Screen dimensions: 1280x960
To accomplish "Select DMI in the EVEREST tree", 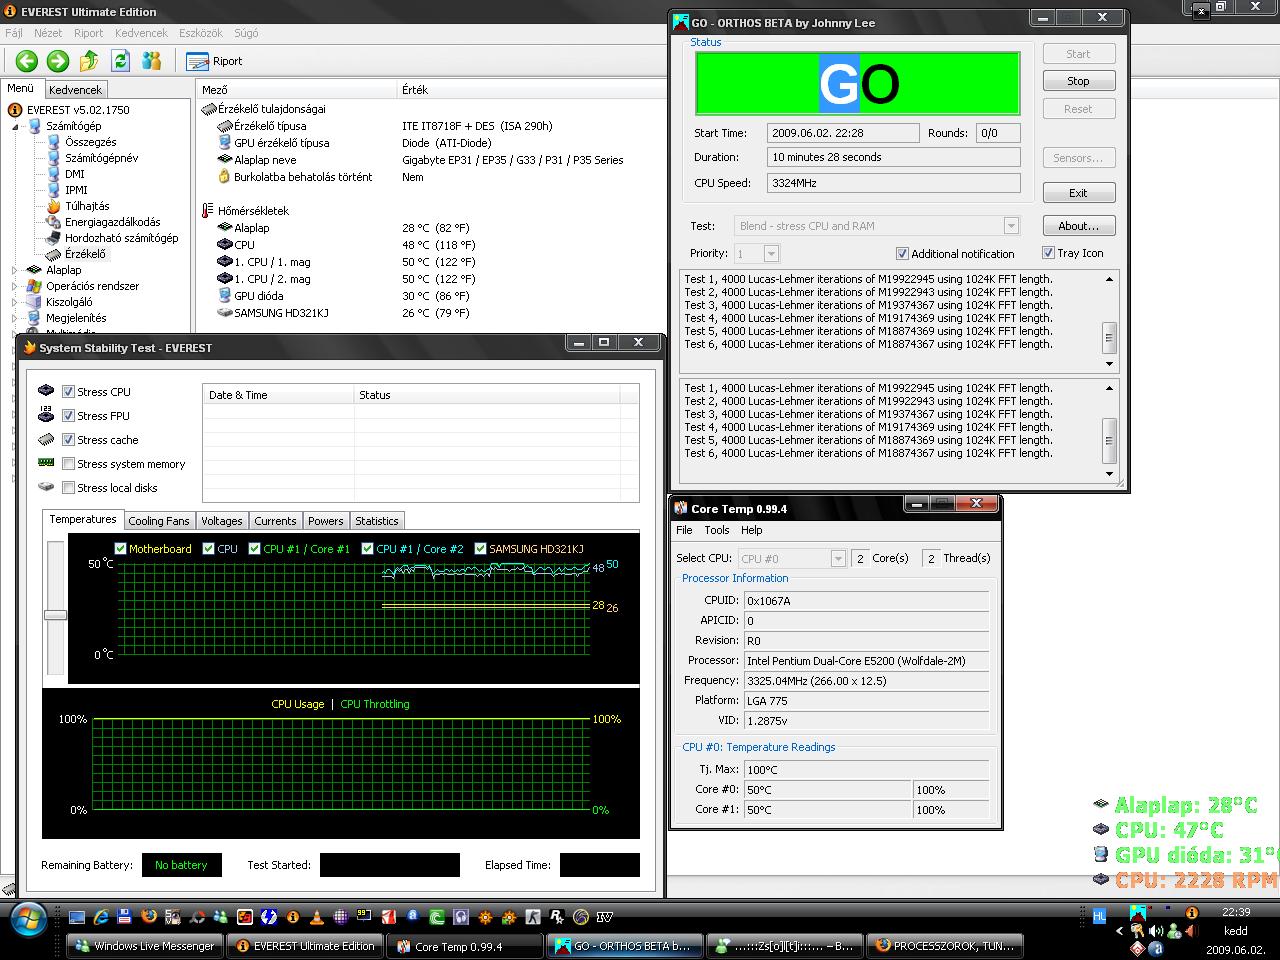I will point(75,174).
